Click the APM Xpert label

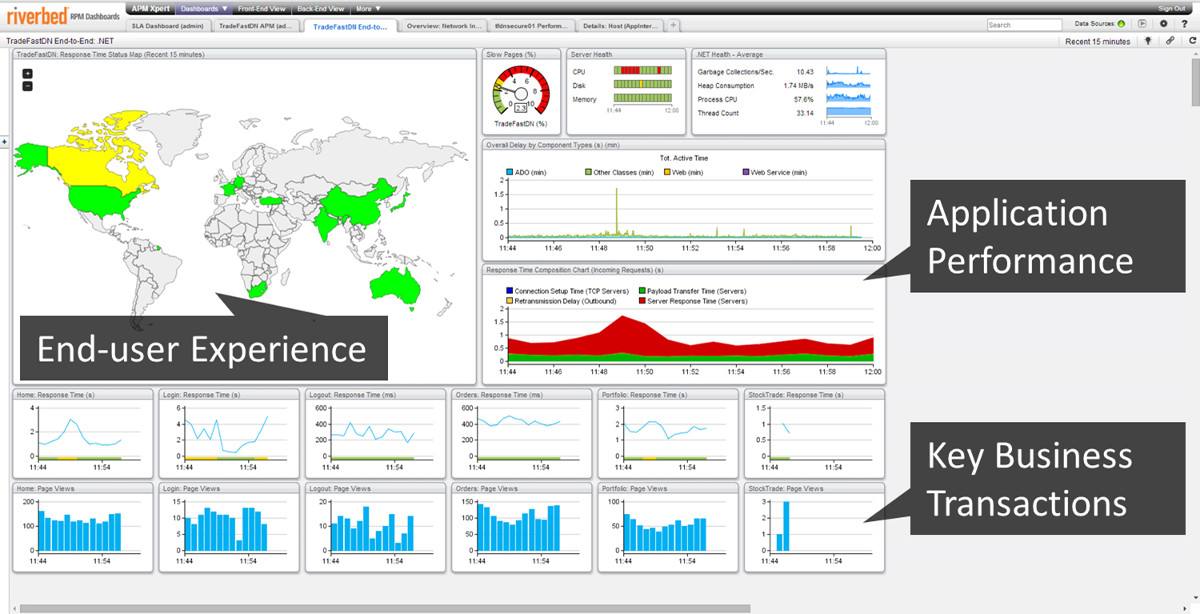click(x=151, y=8)
